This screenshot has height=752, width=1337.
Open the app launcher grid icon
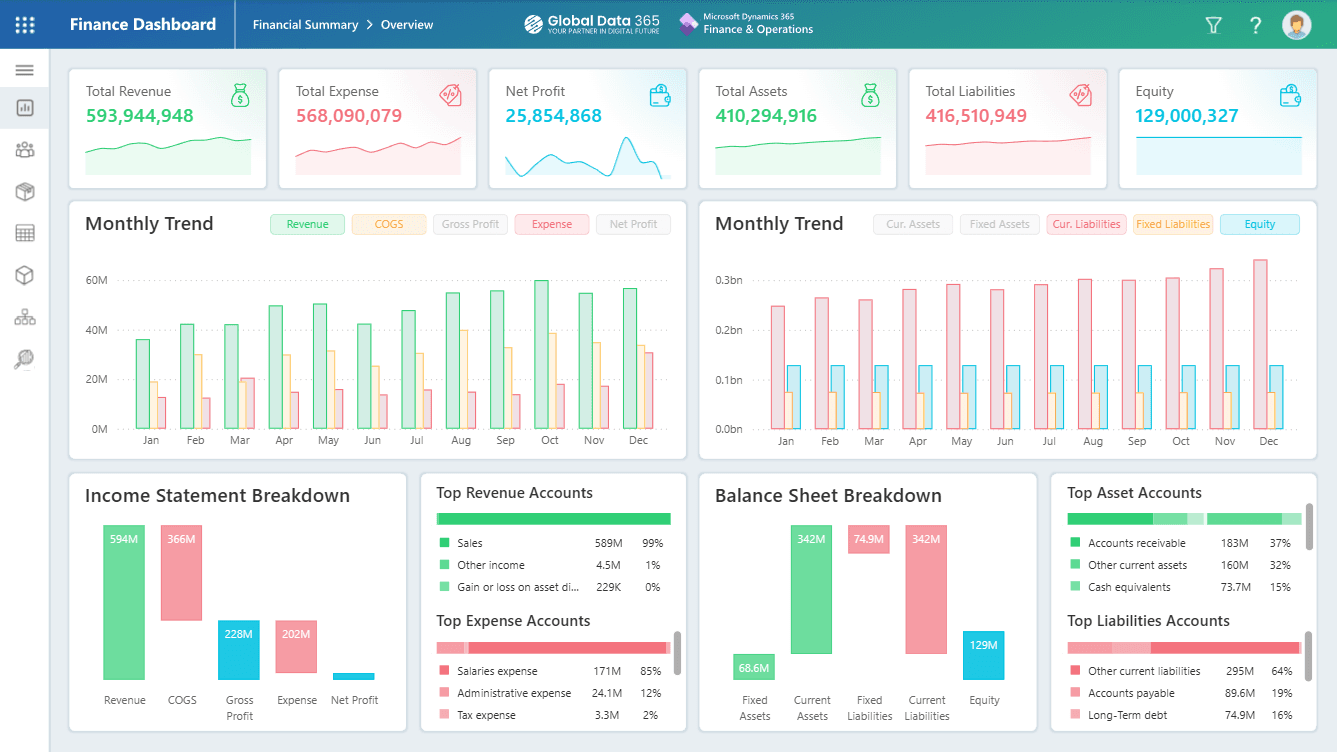(x=25, y=25)
